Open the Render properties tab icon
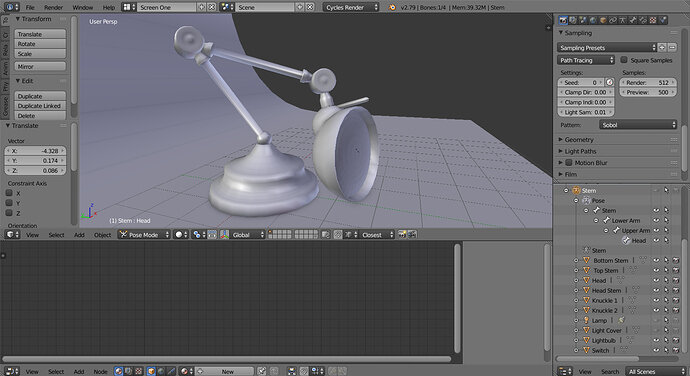Viewport: 690px width, 376px height. pos(563,20)
